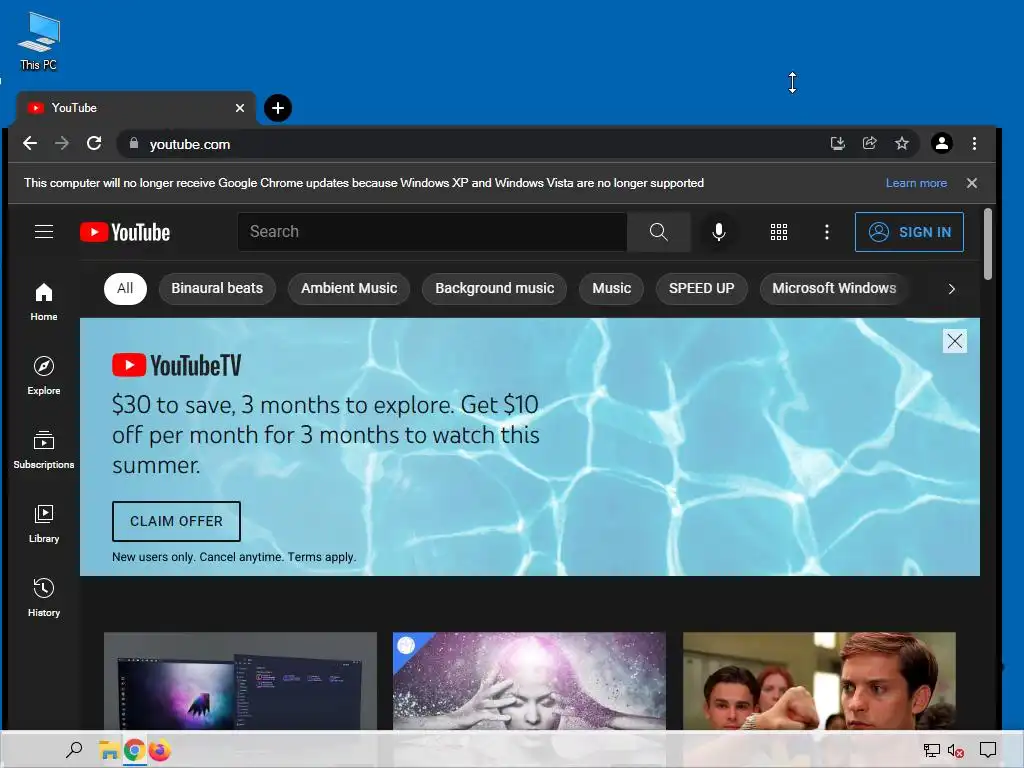Open a new tab with plus button
The image size is (1024, 768).
[x=278, y=108]
